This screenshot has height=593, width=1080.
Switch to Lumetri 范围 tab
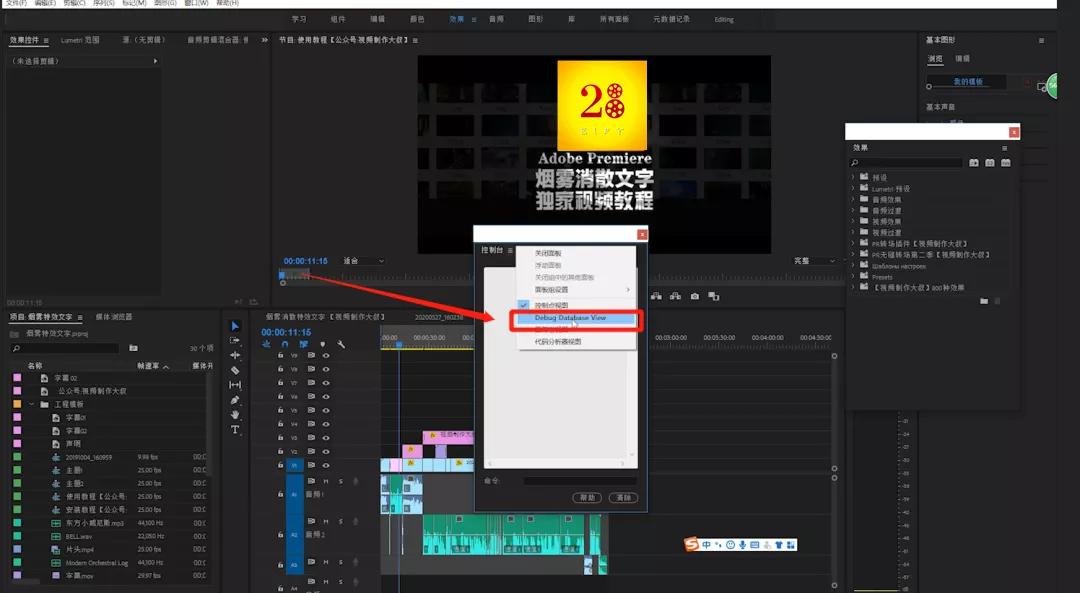(80, 40)
